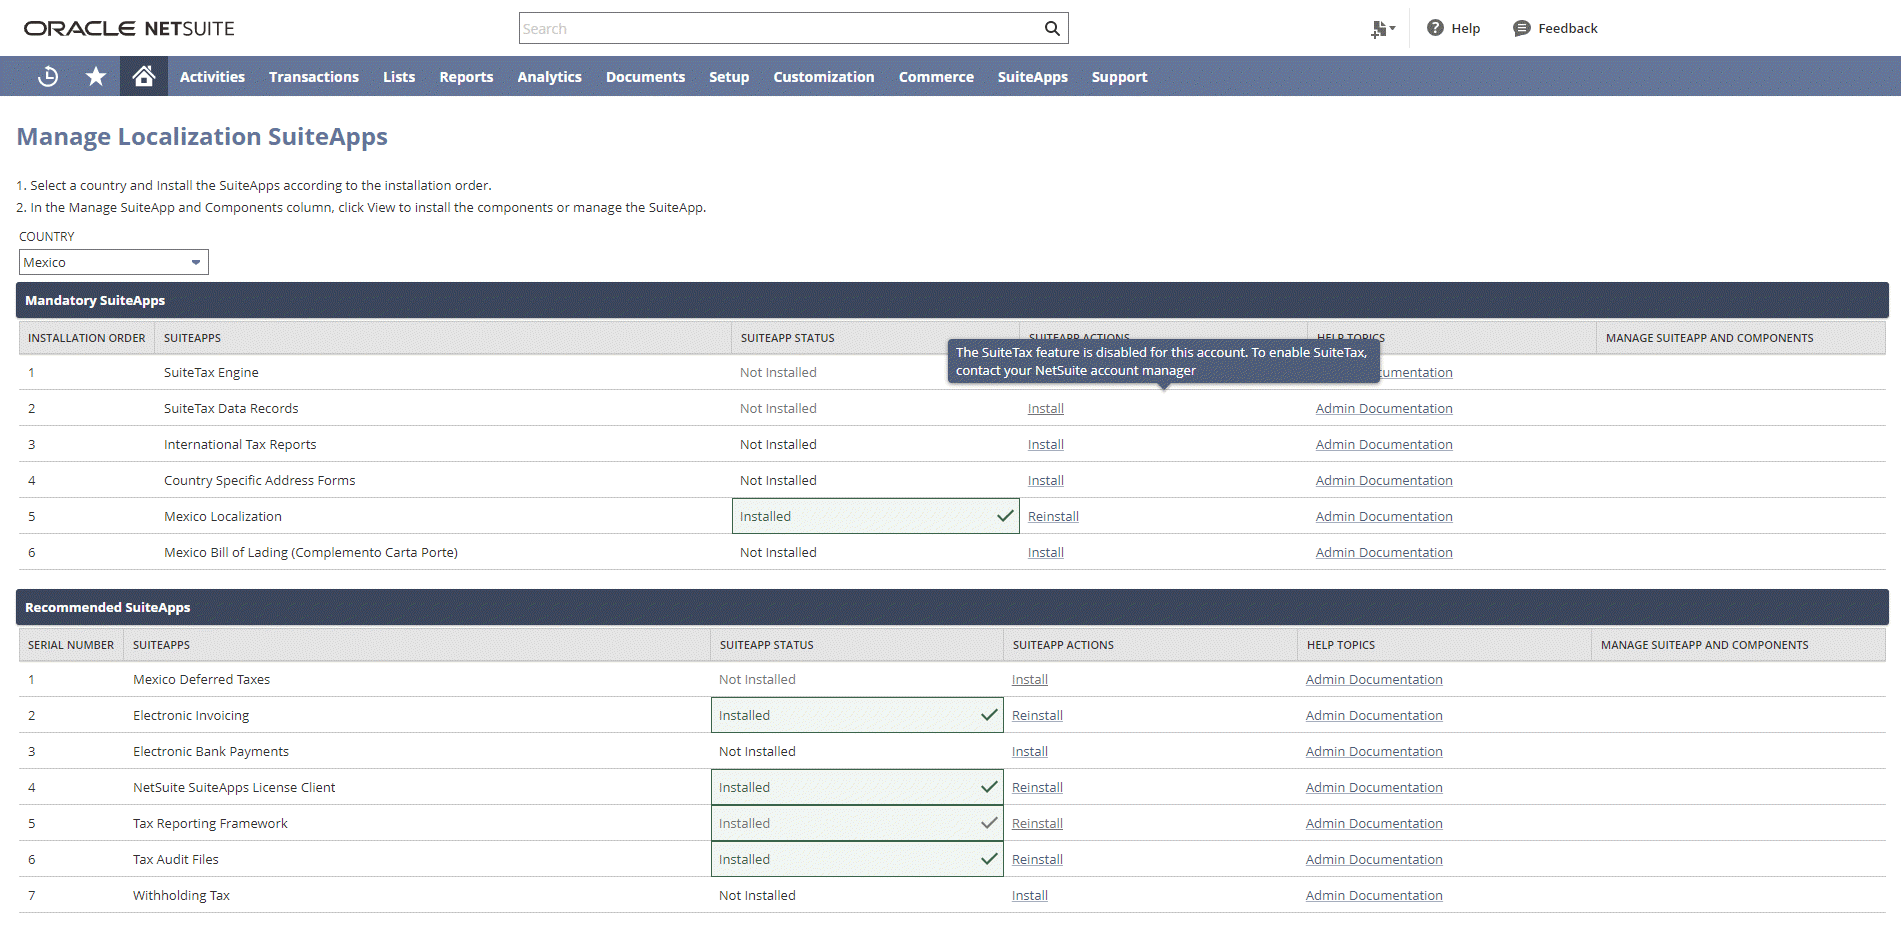Open Admin Documentation for NetSuite SuiteApps License Client
1901x929 pixels.
point(1374,787)
